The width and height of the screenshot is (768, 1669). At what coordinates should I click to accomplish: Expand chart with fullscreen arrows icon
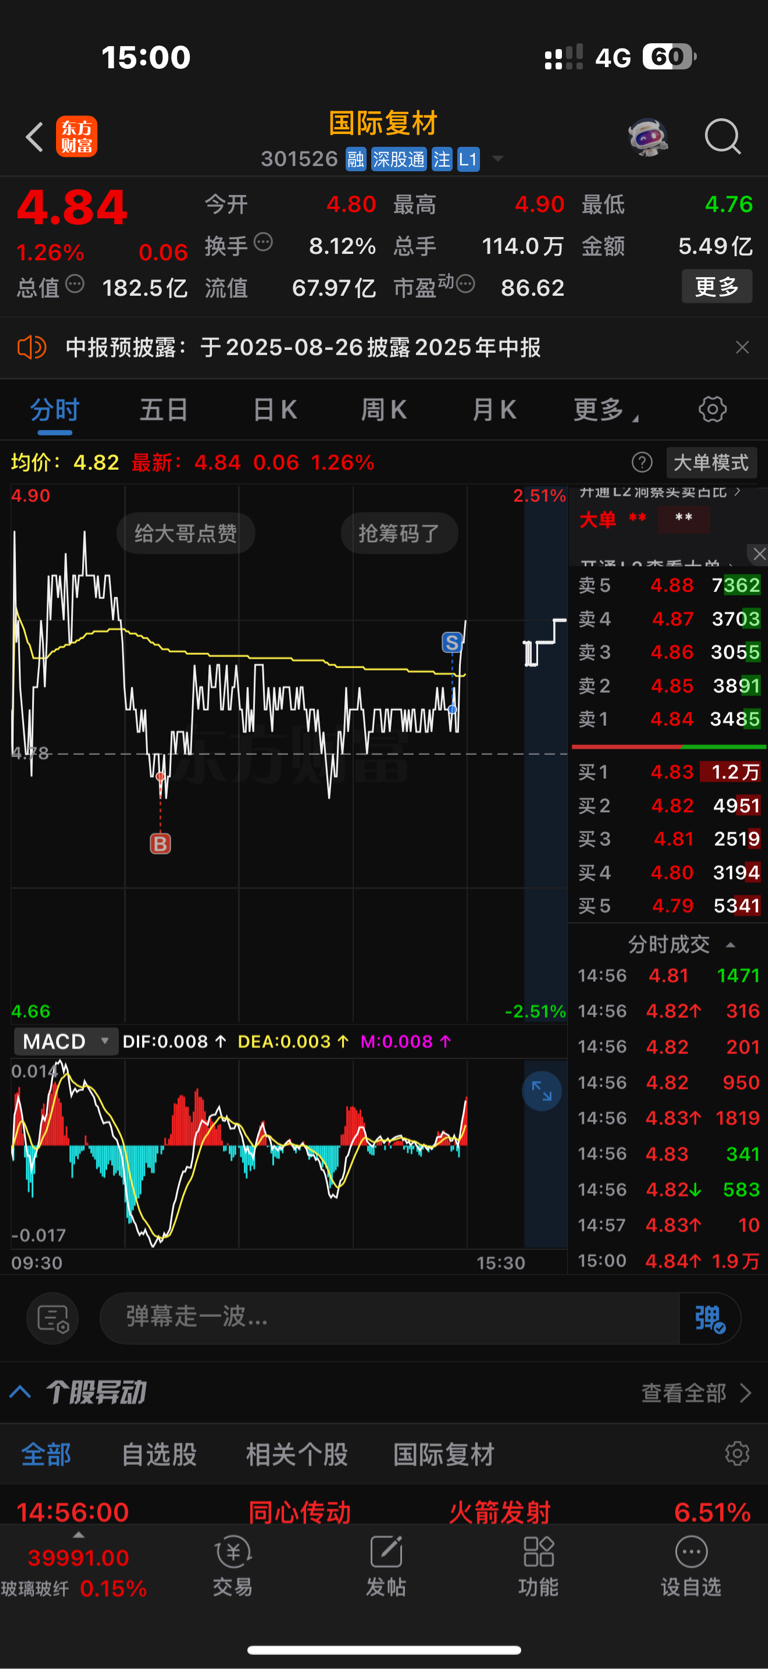click(x=542, y=1091)
